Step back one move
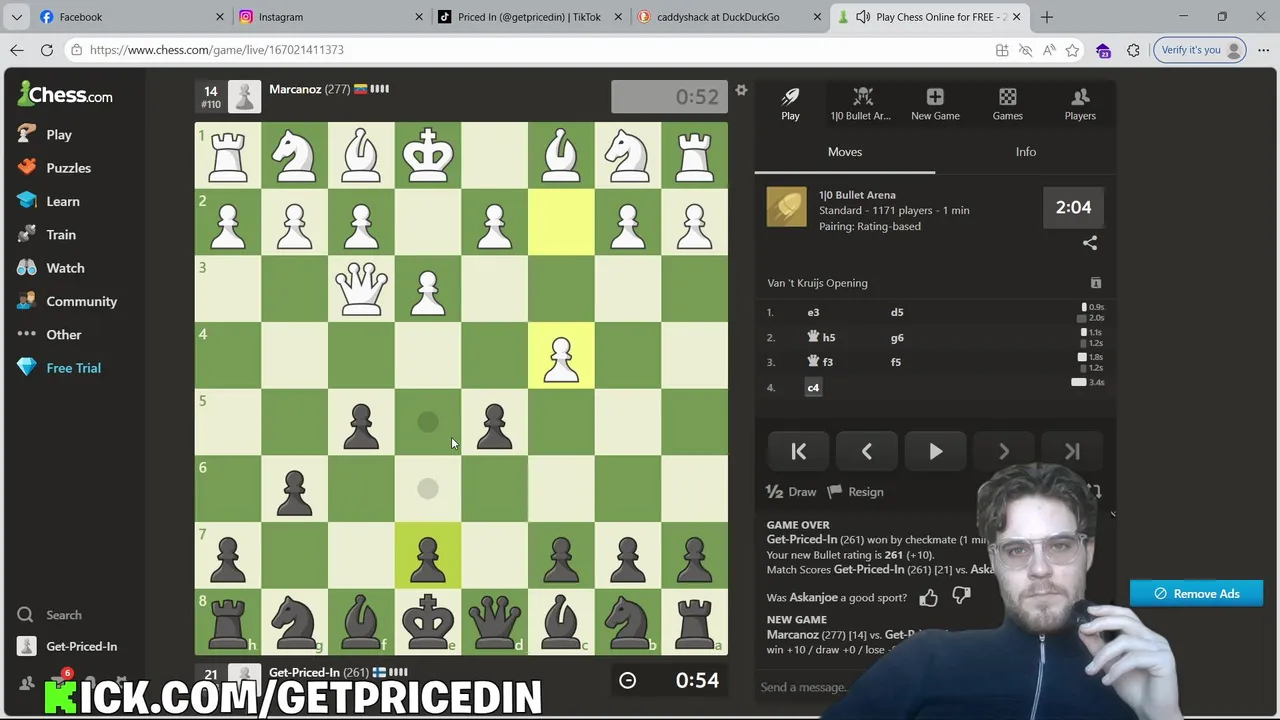The height and width of the screenshot is (720, 1280). tap(866, 452)
